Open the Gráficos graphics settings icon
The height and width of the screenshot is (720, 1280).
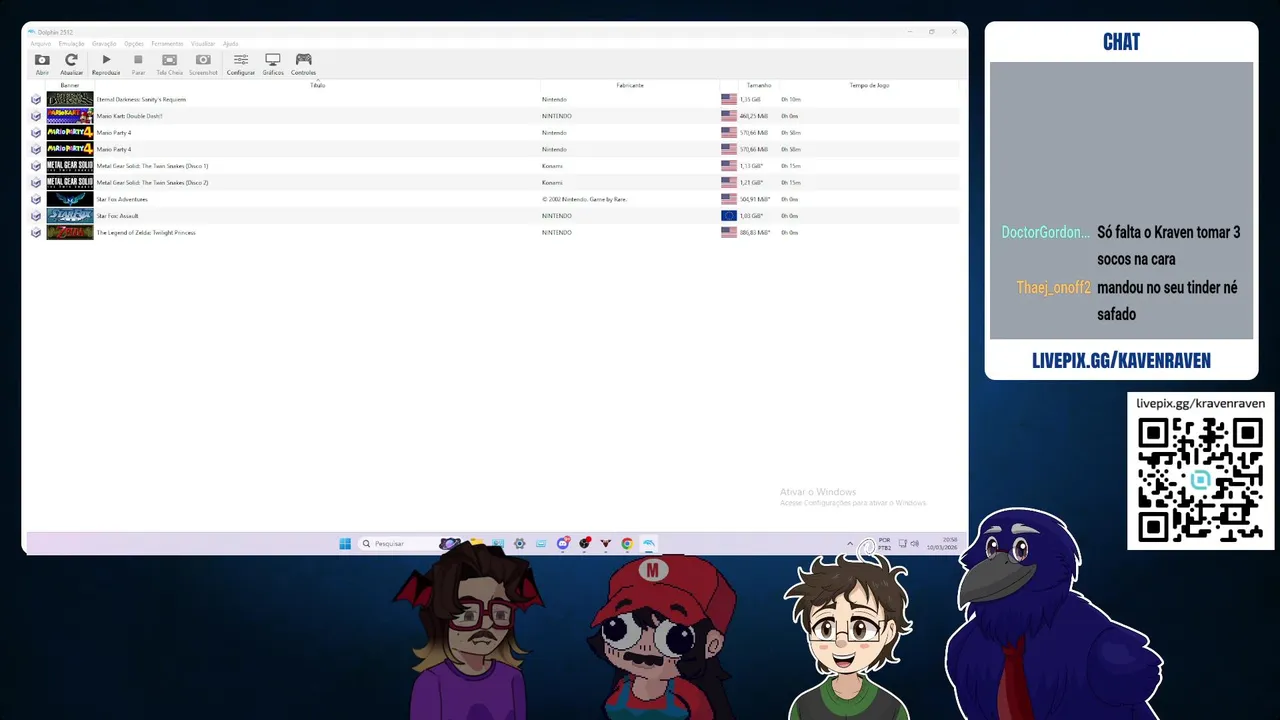coord(273,64)
